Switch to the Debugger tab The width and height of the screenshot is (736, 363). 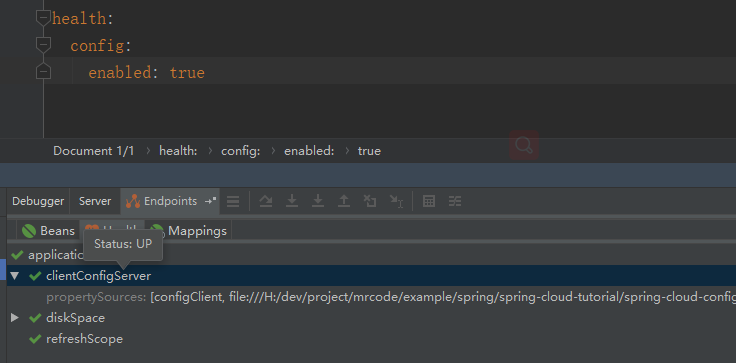(38, 201)
